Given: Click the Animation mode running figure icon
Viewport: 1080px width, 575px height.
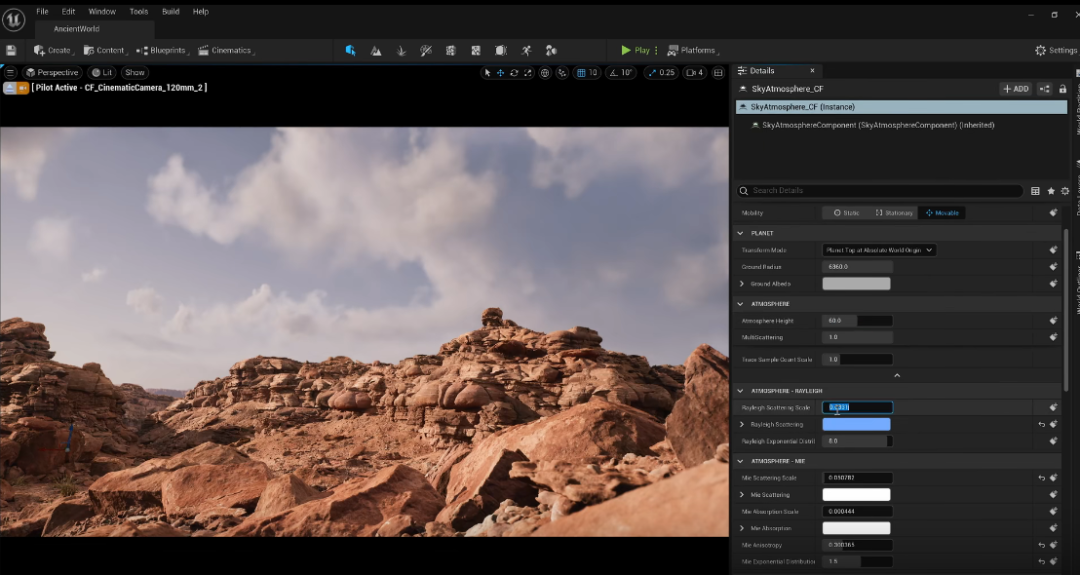Looking at the screenshot, I should pyautogui.click(x=526, y=50).
